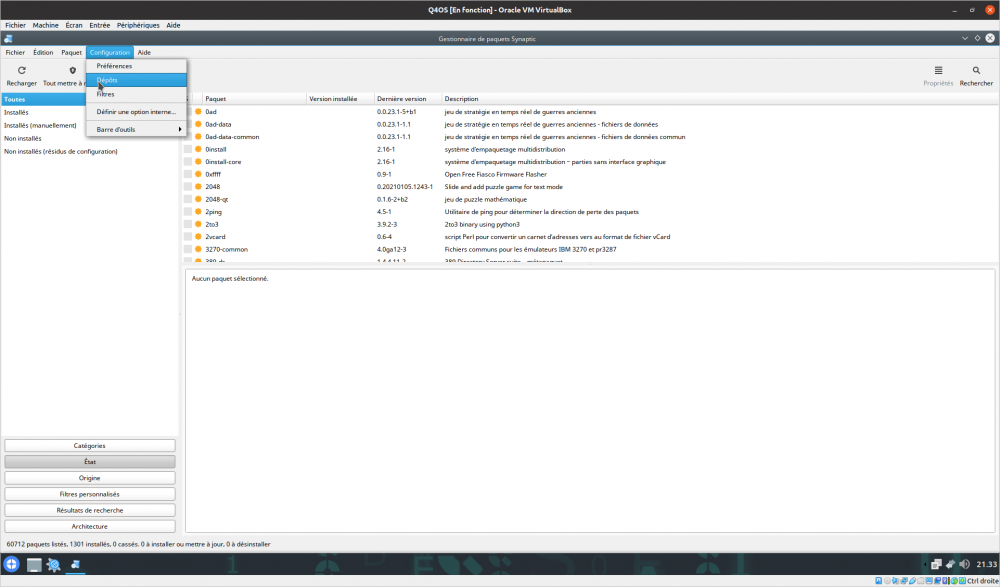Sort by the Dernière version column header
1000x587 pixels.
[402, 99]
